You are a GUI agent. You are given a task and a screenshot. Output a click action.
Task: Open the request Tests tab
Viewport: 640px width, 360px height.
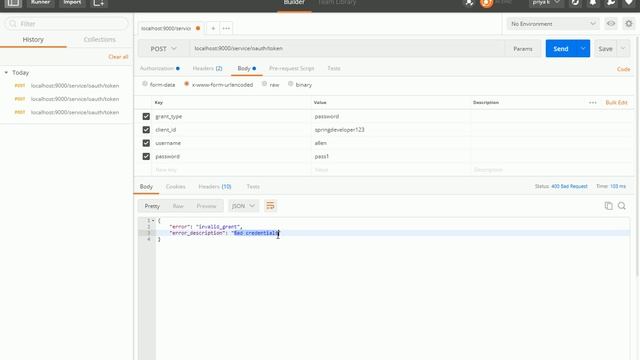(334, 69)
